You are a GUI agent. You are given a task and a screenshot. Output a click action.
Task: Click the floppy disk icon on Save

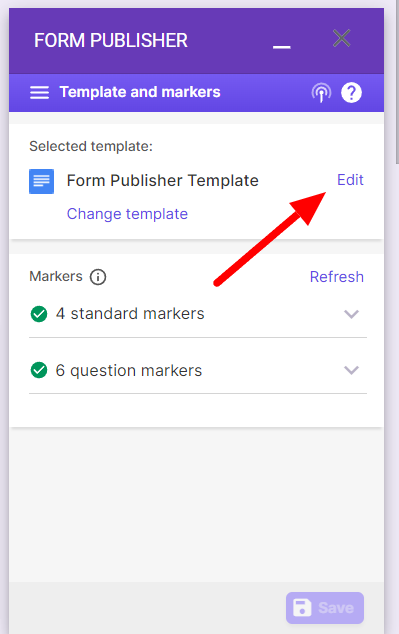coord(302,608)
